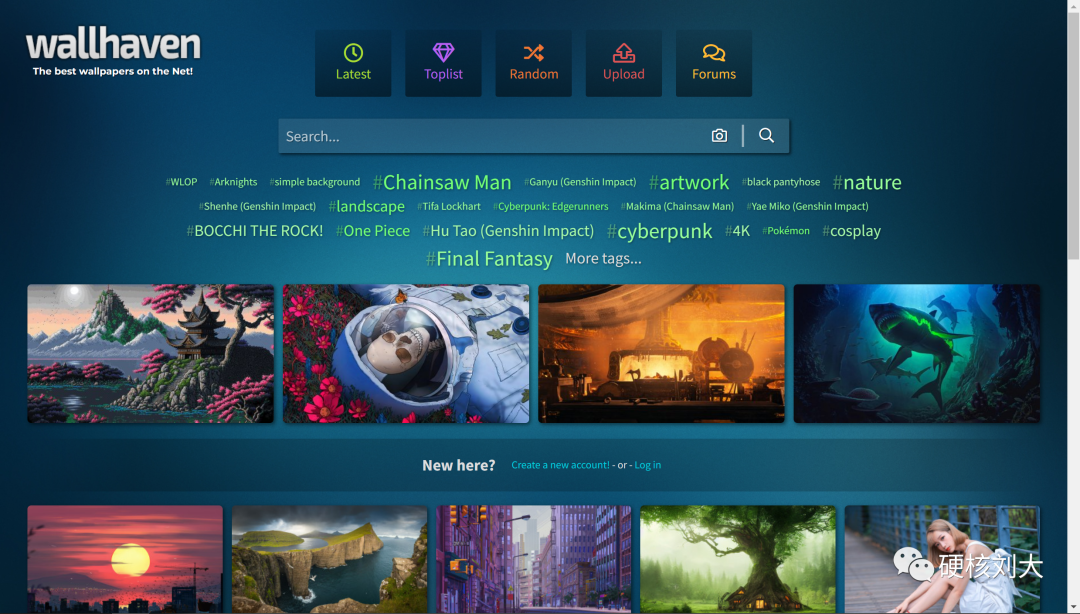Open the #Arknights tag

pos(233,182)
